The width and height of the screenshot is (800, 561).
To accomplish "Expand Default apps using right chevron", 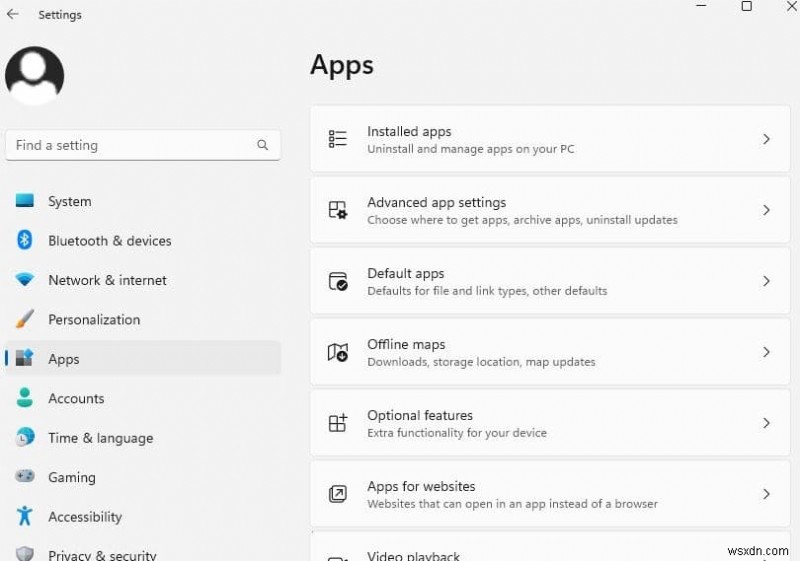I will click(x=766, y=282).
